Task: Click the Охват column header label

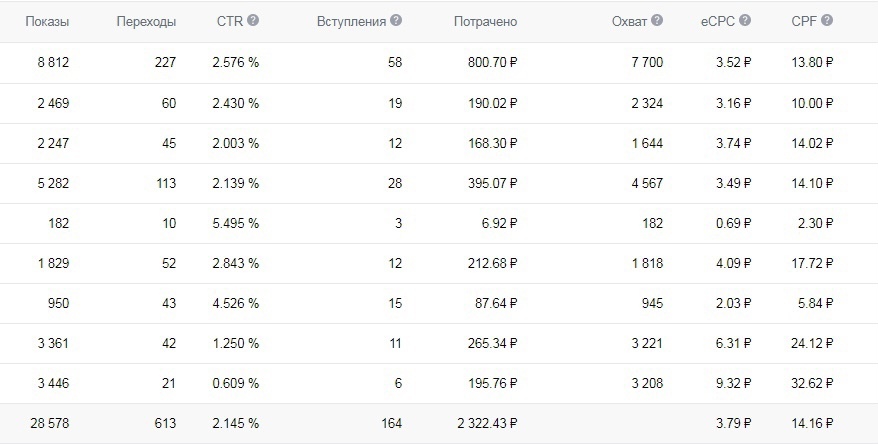Action: [629, 22]
